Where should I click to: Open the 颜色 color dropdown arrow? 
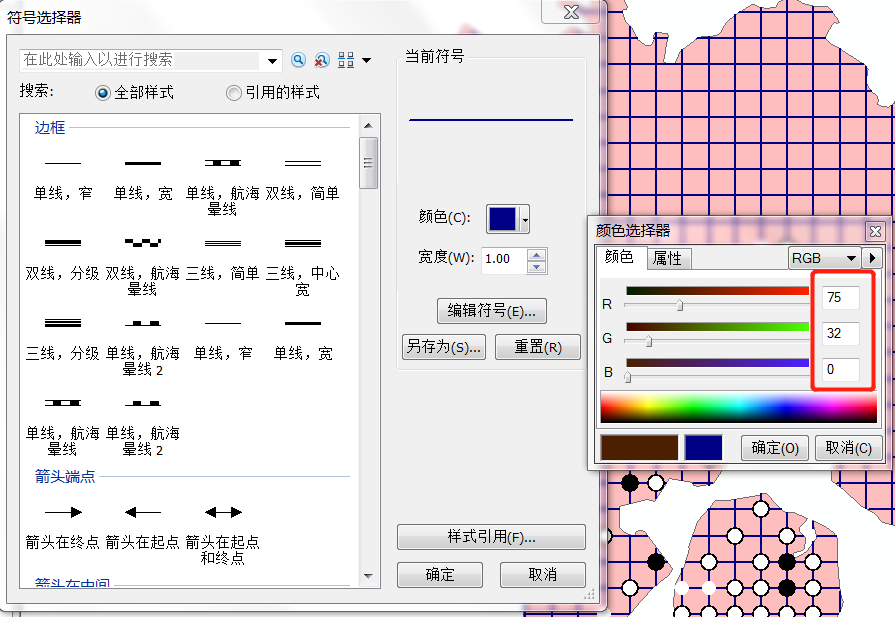pyautogui.click(x=525, y=219)
